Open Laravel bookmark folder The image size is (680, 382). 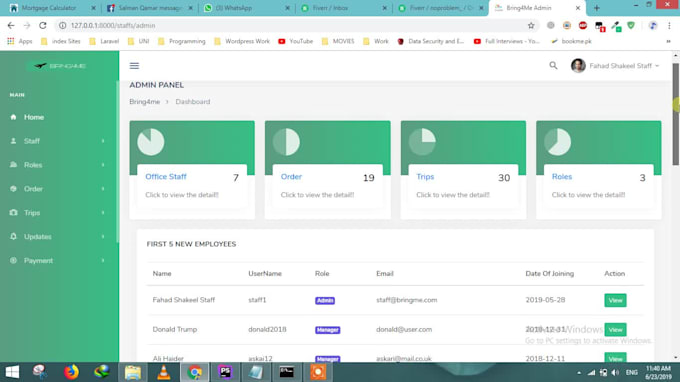pos(104,41)
